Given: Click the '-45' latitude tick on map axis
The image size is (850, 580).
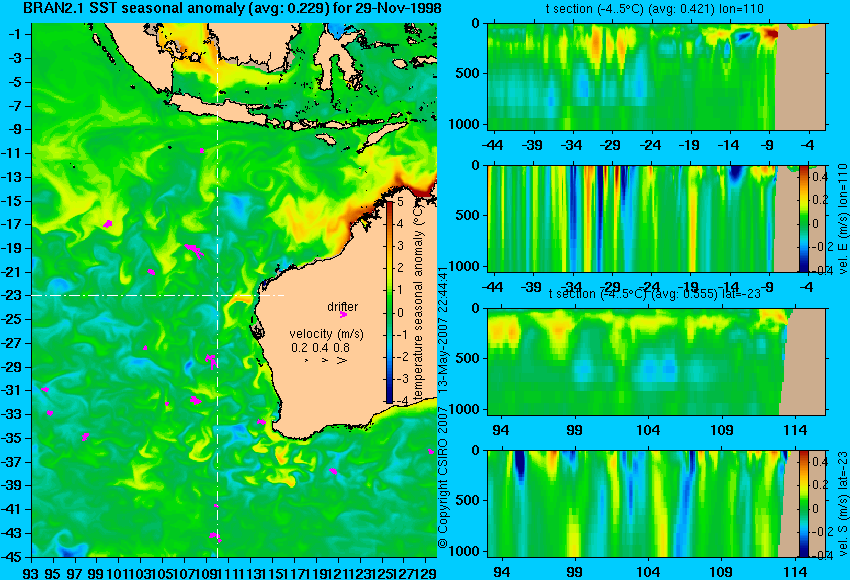Looking at the screenshot, I should 14,557.
